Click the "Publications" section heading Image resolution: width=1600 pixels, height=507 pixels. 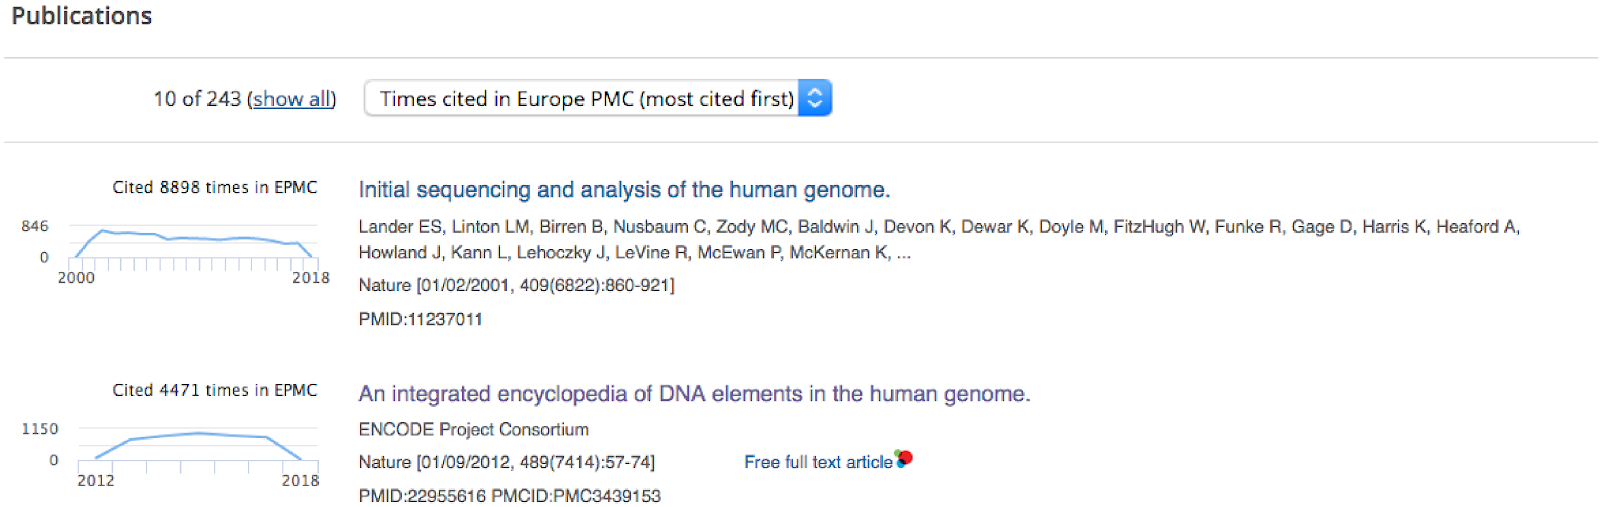tap(82, 16)
